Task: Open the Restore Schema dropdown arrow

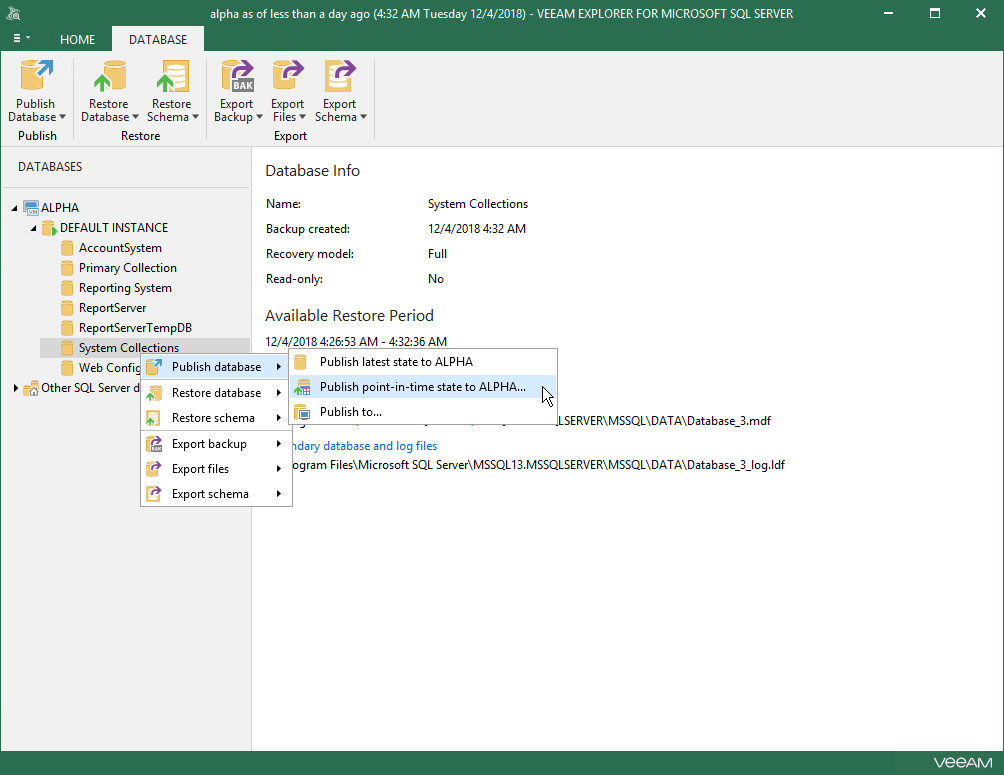Action: tap(195, 117)
